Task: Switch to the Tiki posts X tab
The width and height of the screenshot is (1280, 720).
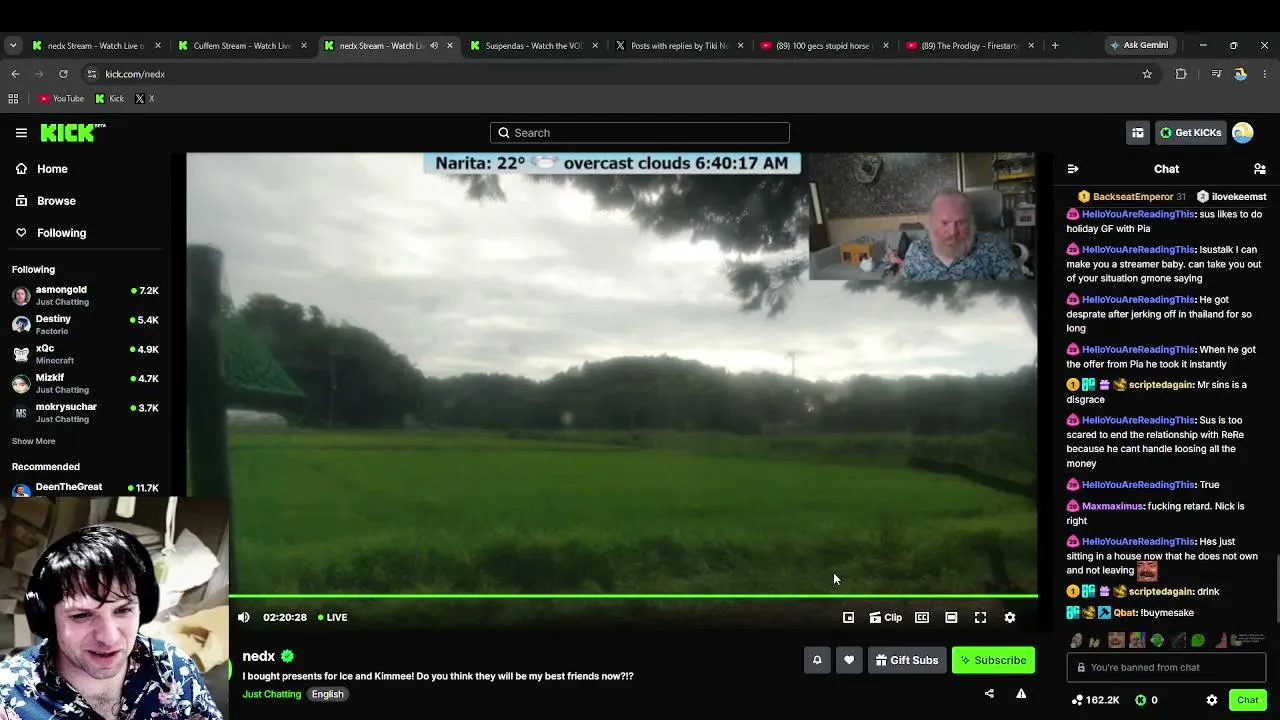Action: [680, 45]
